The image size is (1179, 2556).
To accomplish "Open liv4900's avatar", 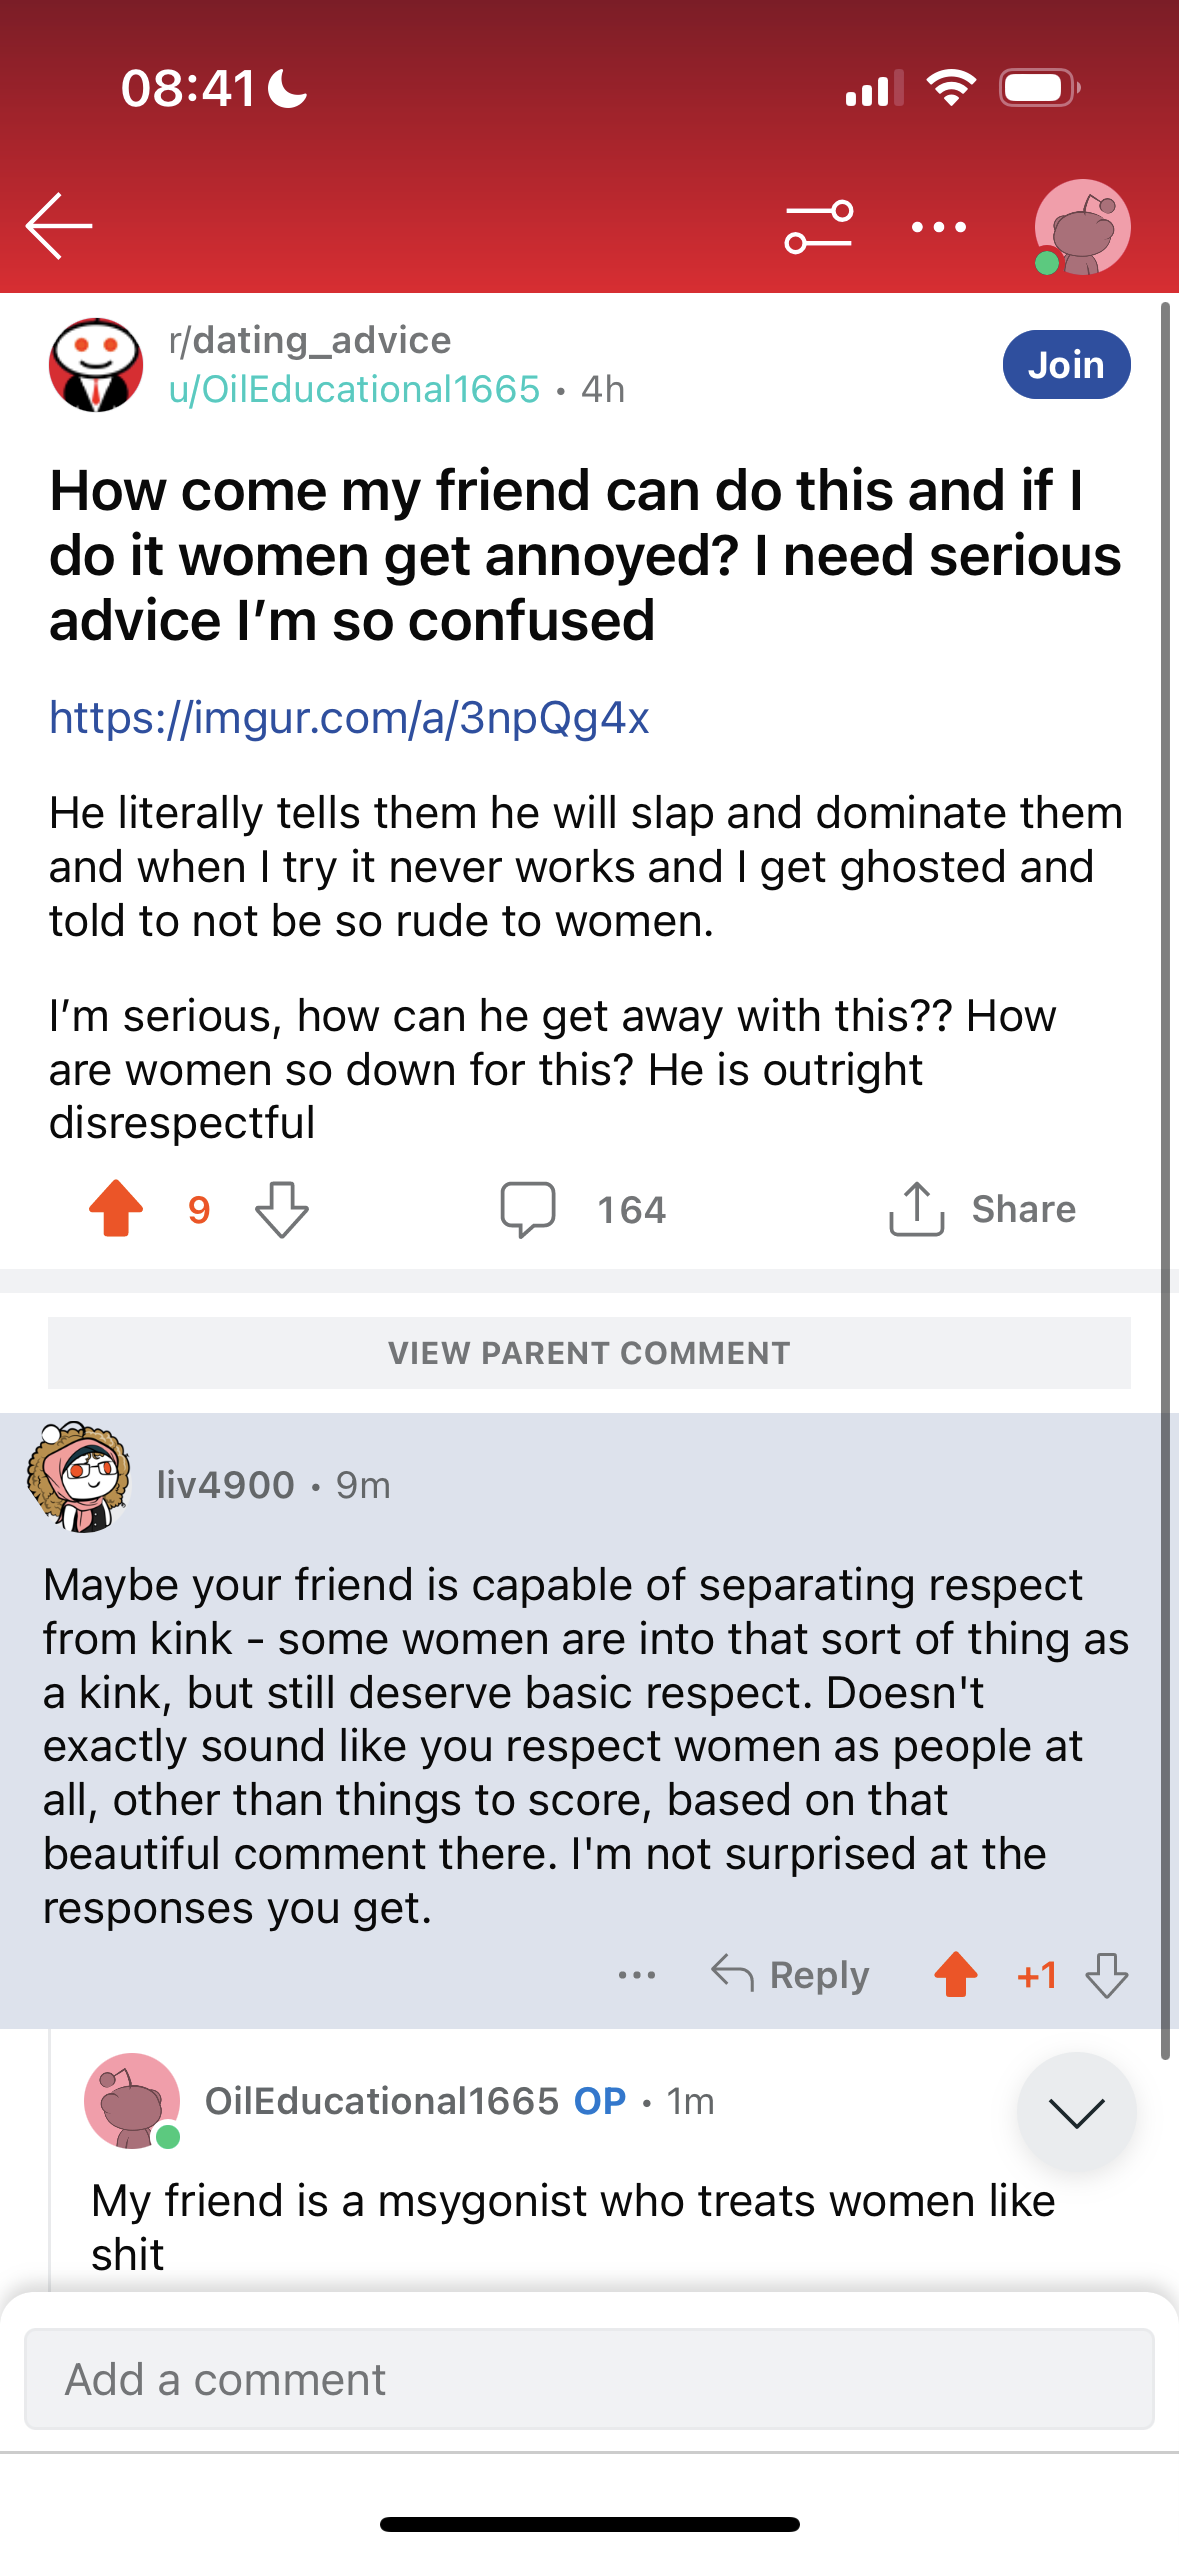I will 79,1477.
